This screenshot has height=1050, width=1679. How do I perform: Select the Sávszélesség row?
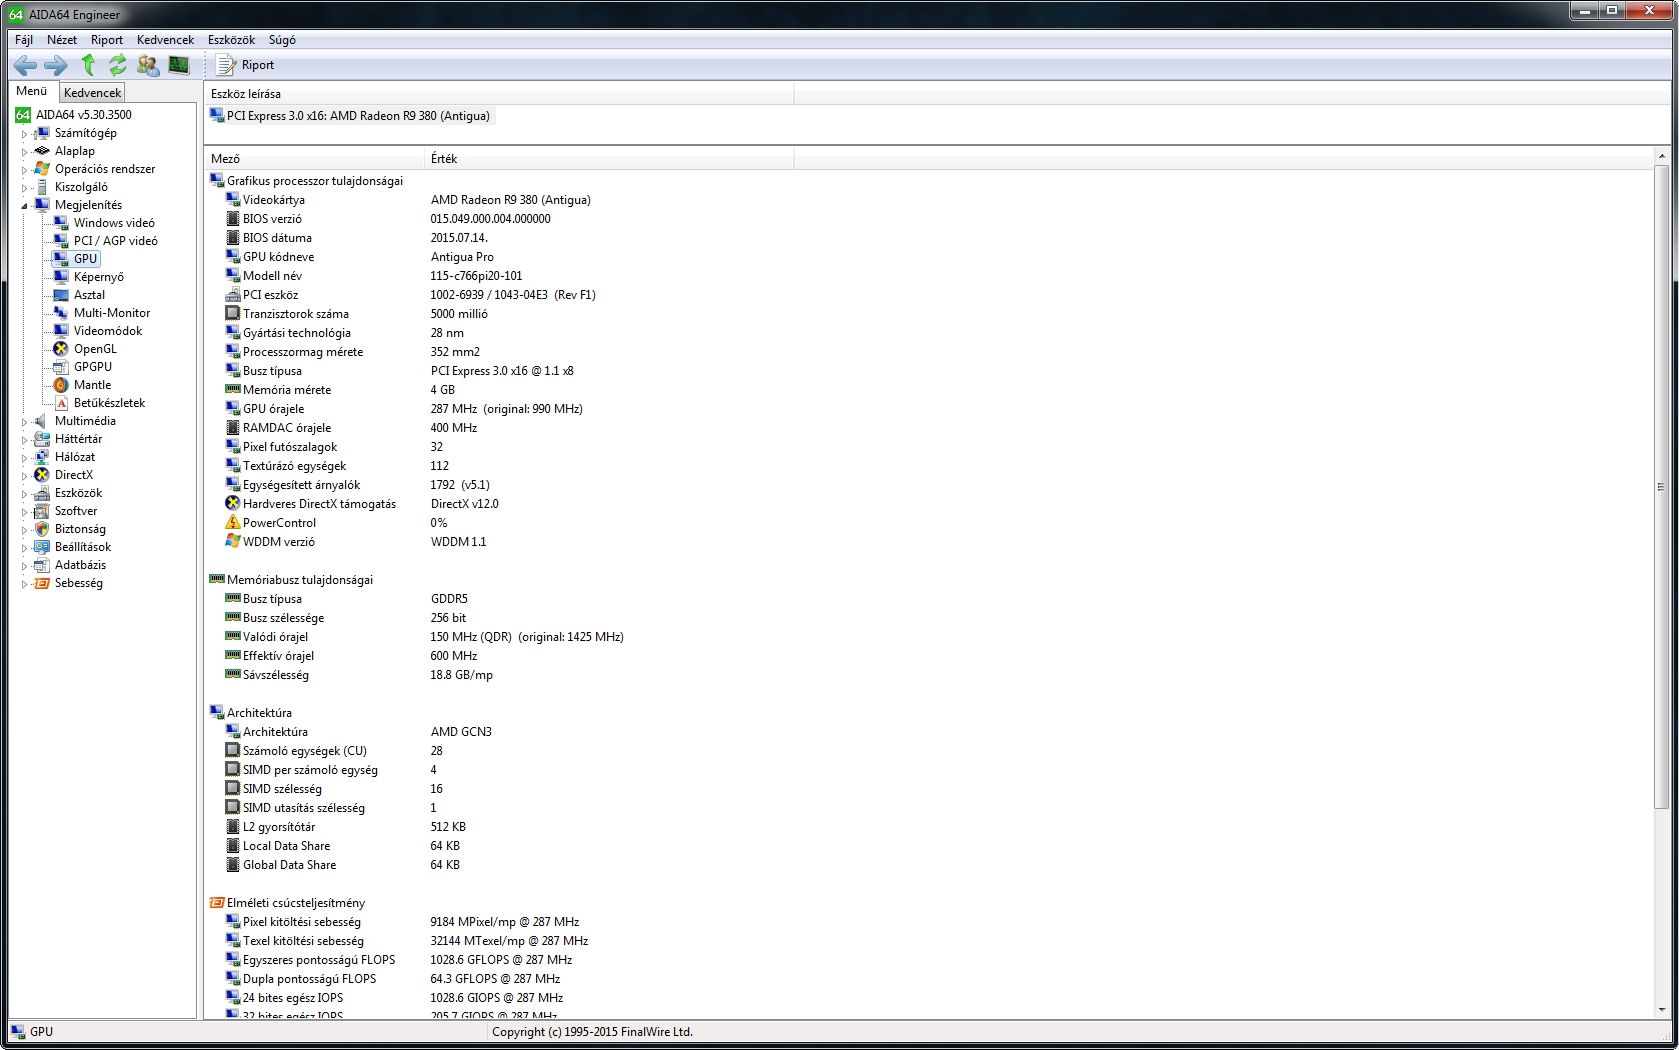[359, 675]
